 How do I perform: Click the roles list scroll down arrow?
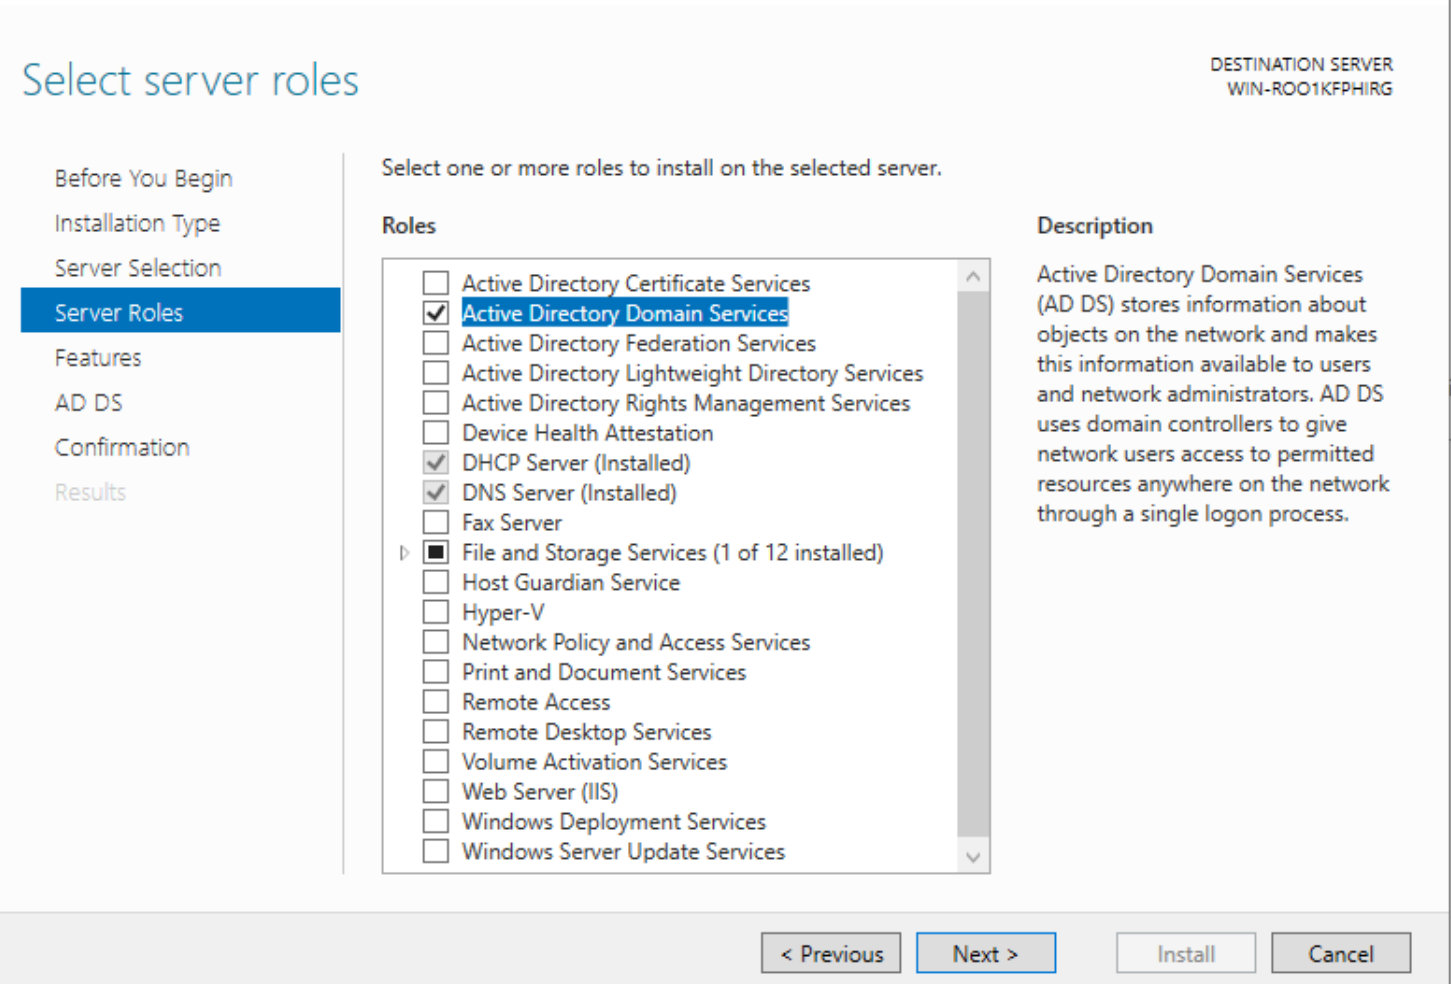[973, 857]
